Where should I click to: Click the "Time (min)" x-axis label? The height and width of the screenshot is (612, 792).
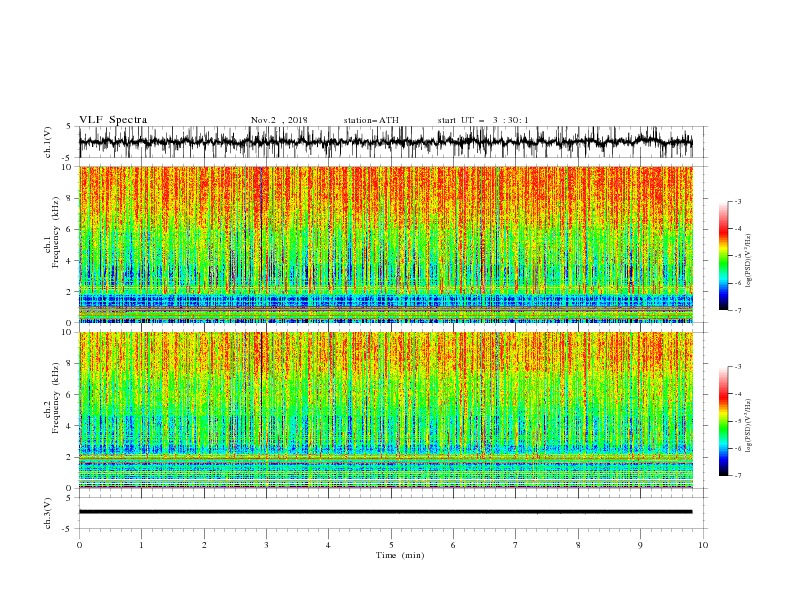(400, 555)
